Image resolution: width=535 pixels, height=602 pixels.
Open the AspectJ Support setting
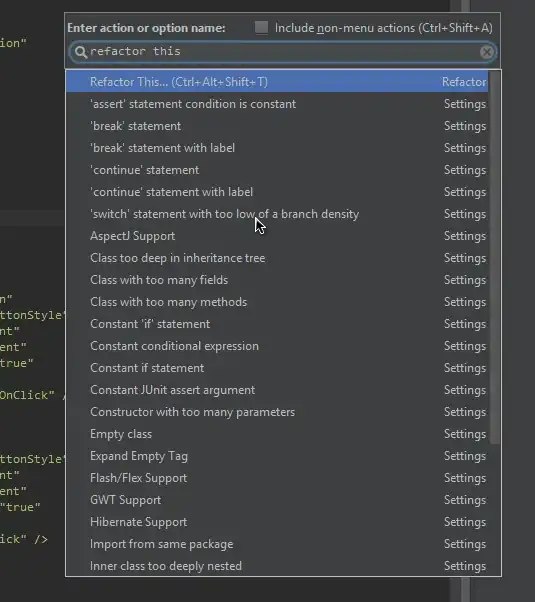(277, 236)
